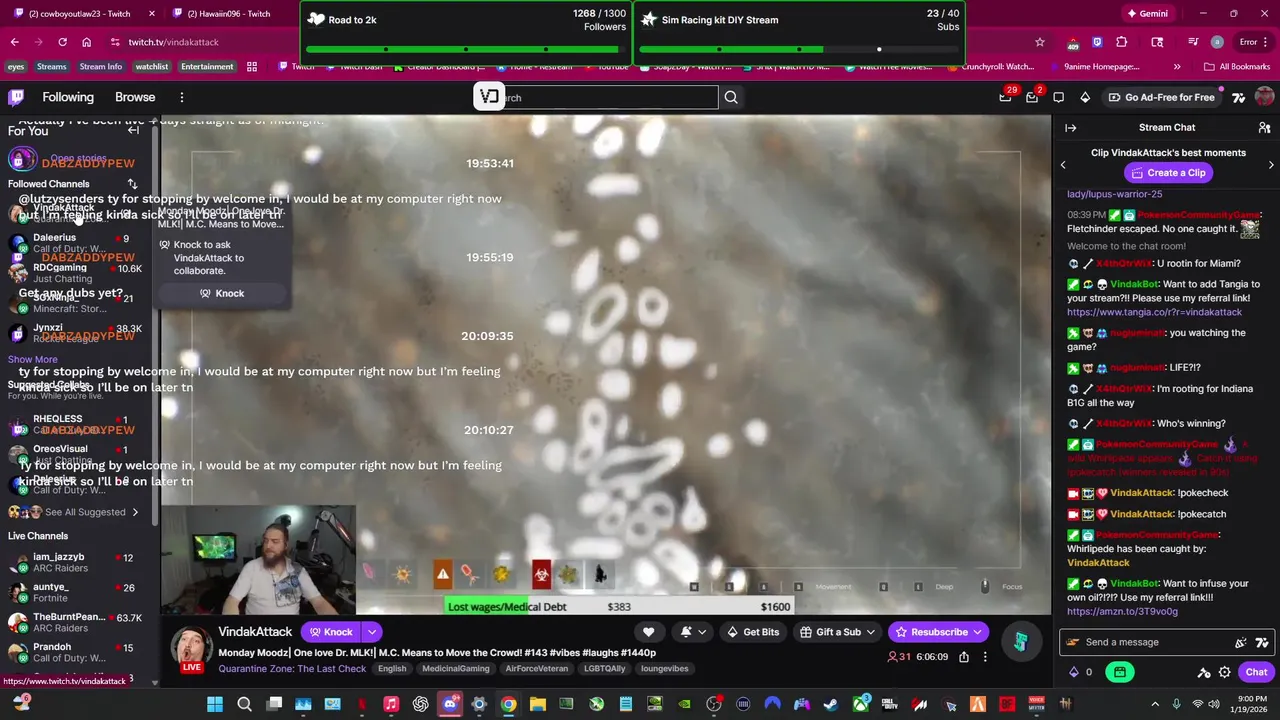Open the green channel points chest button
1280x720 pixels.
[x=1120, y=672]
